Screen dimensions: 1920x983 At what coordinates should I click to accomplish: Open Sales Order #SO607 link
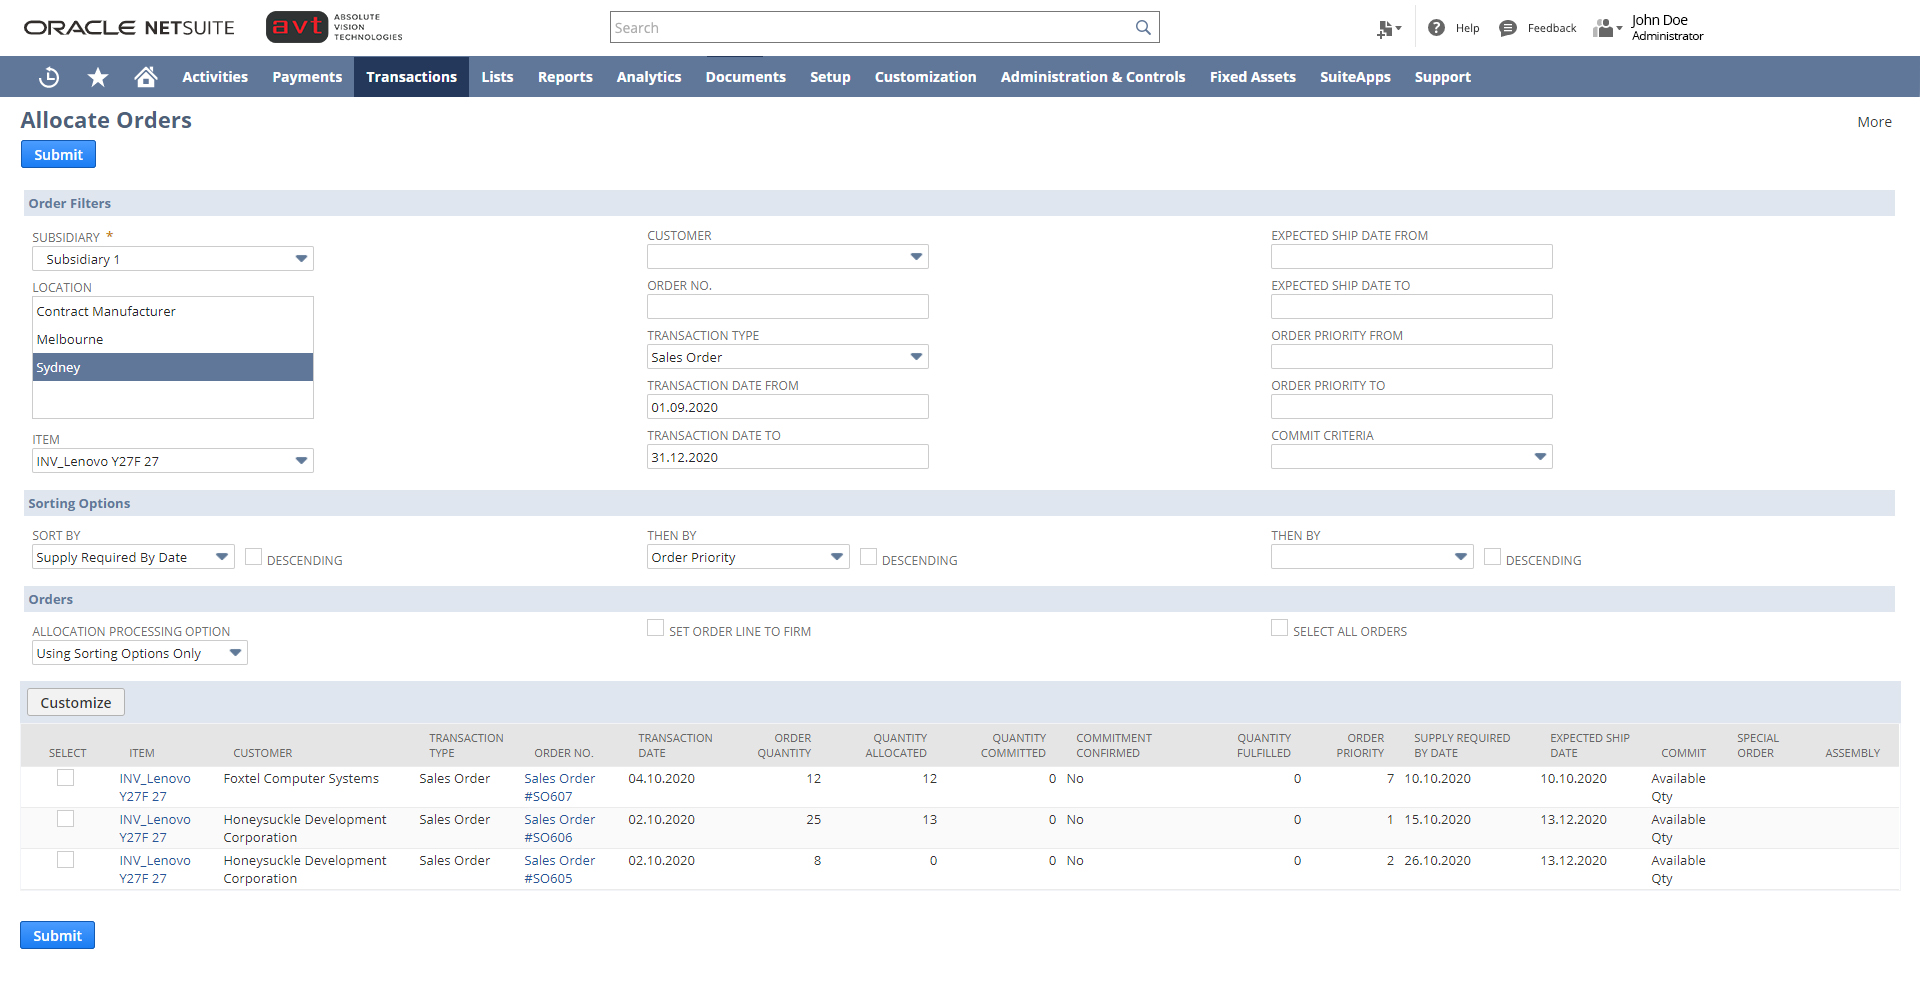559,787
